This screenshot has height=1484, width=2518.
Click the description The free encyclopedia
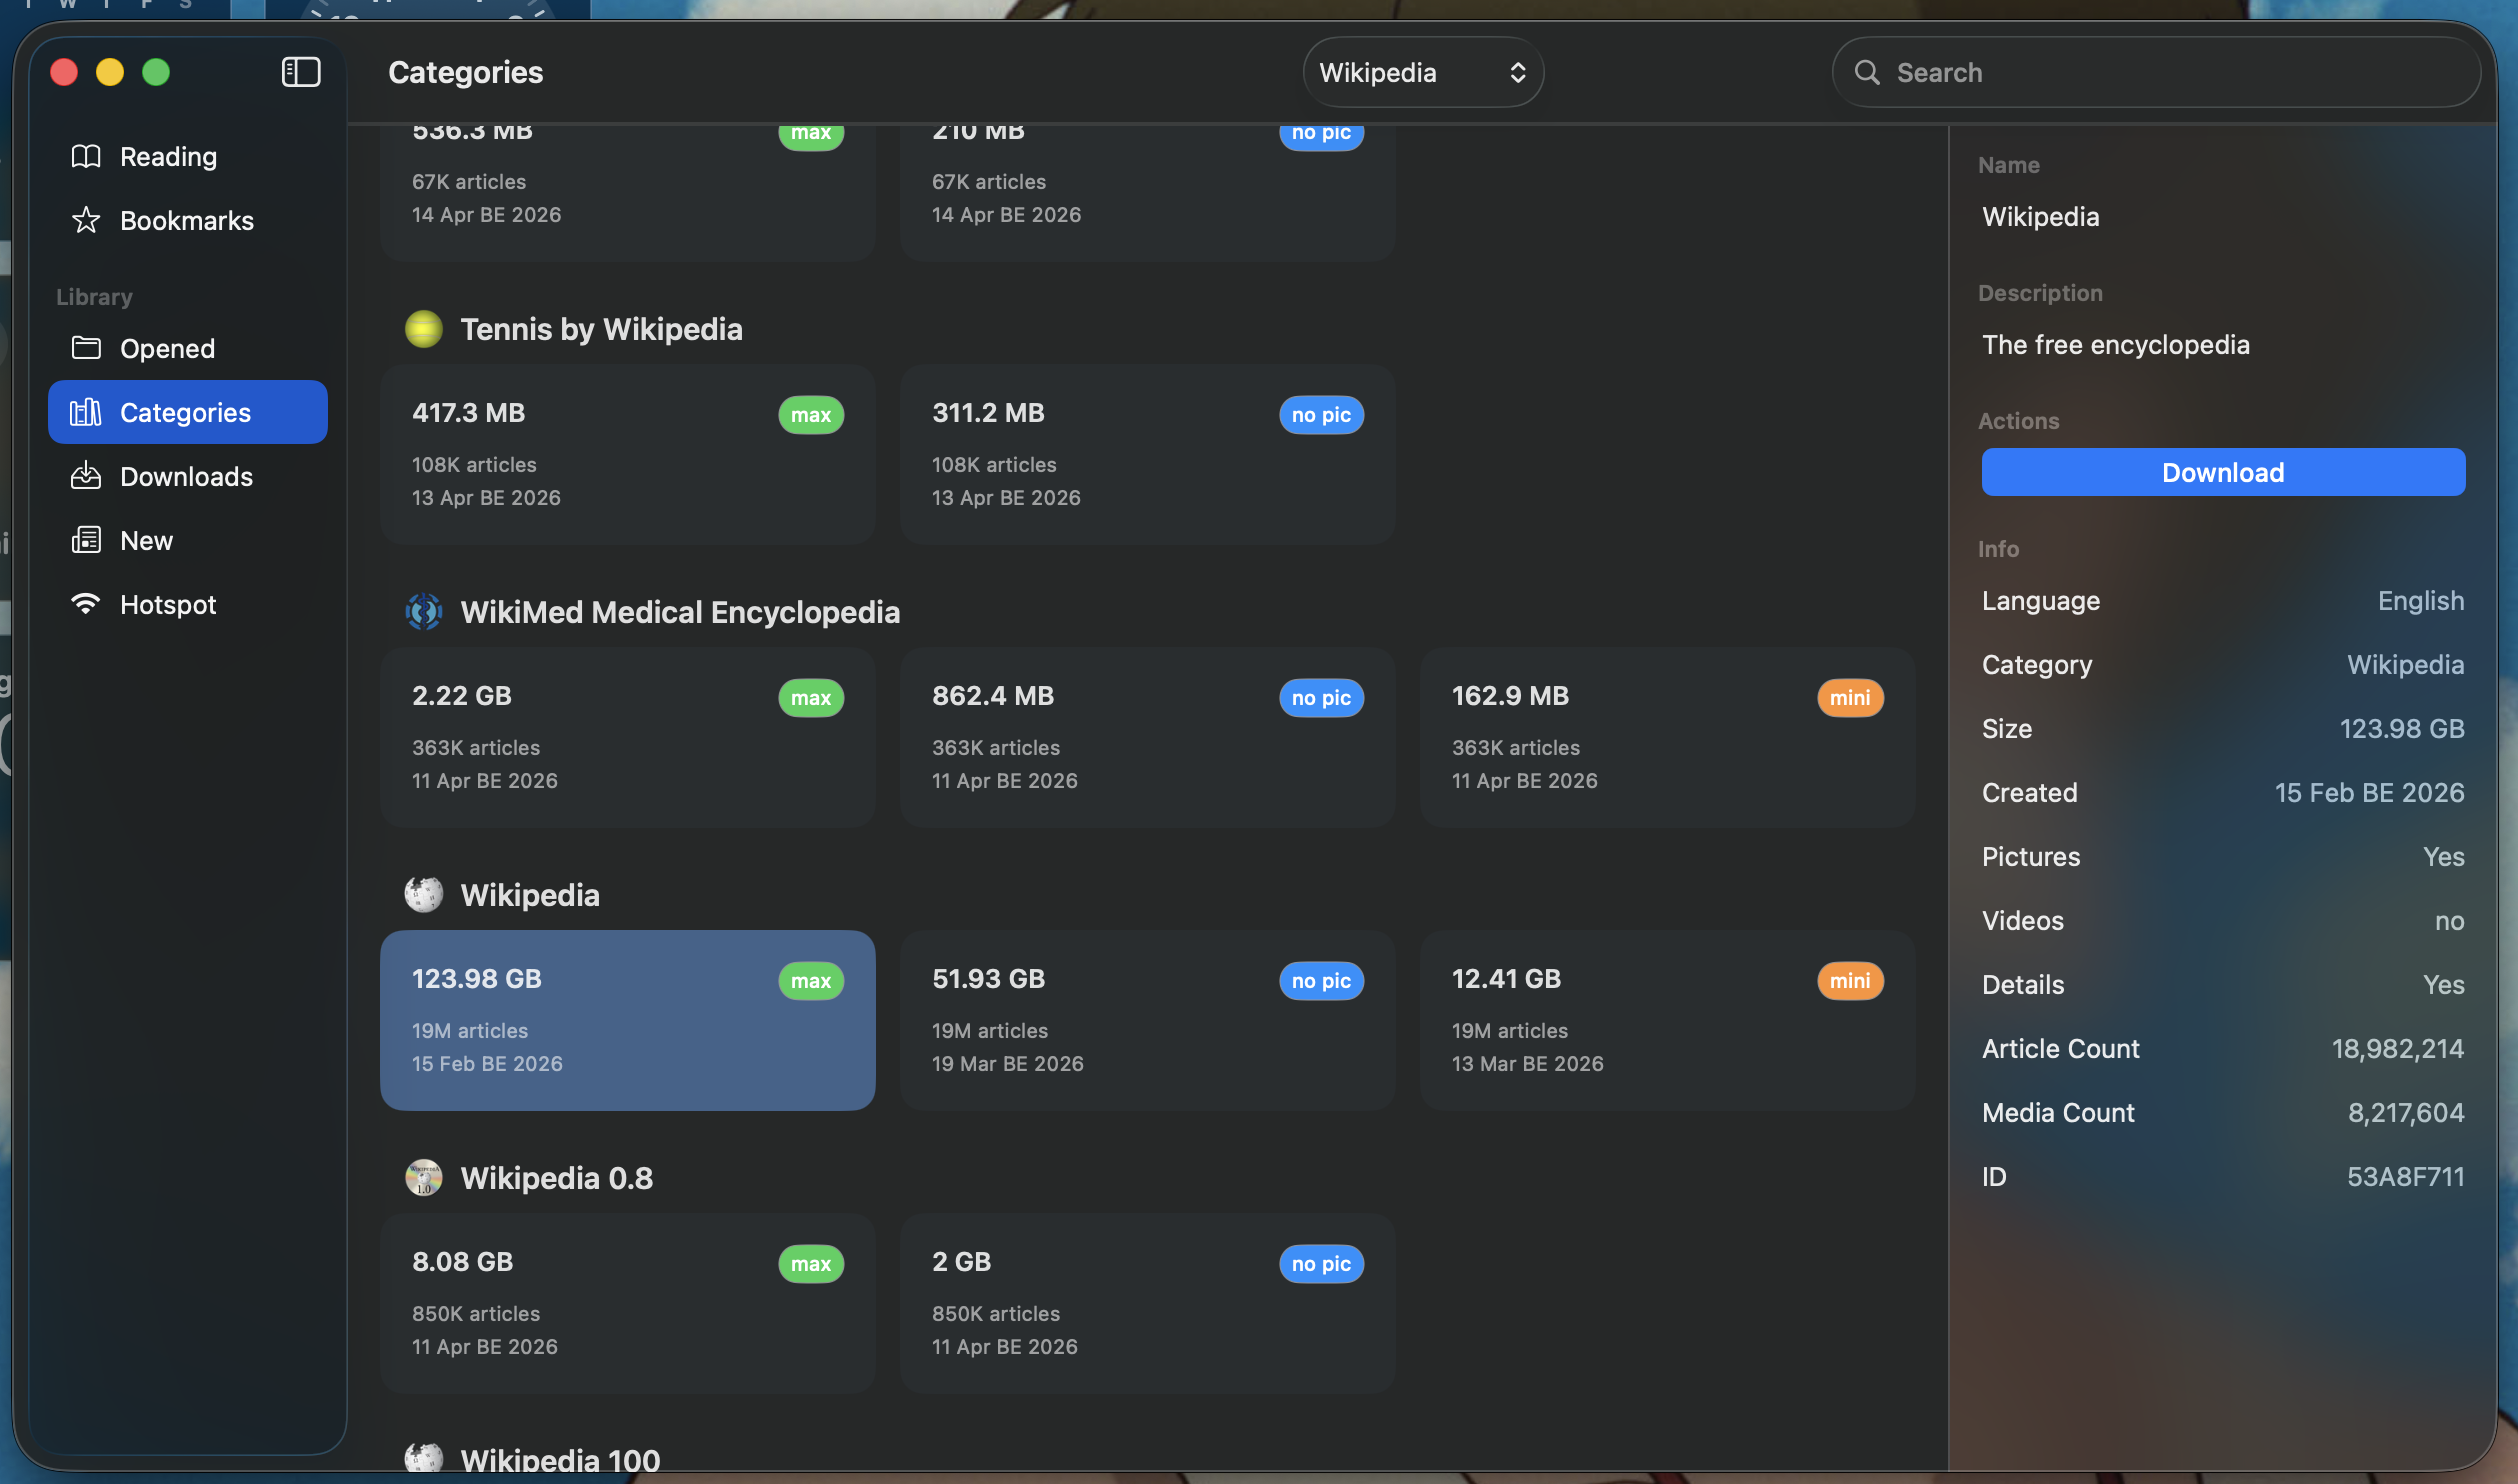pyautogui.click(x=2115, y=344)
